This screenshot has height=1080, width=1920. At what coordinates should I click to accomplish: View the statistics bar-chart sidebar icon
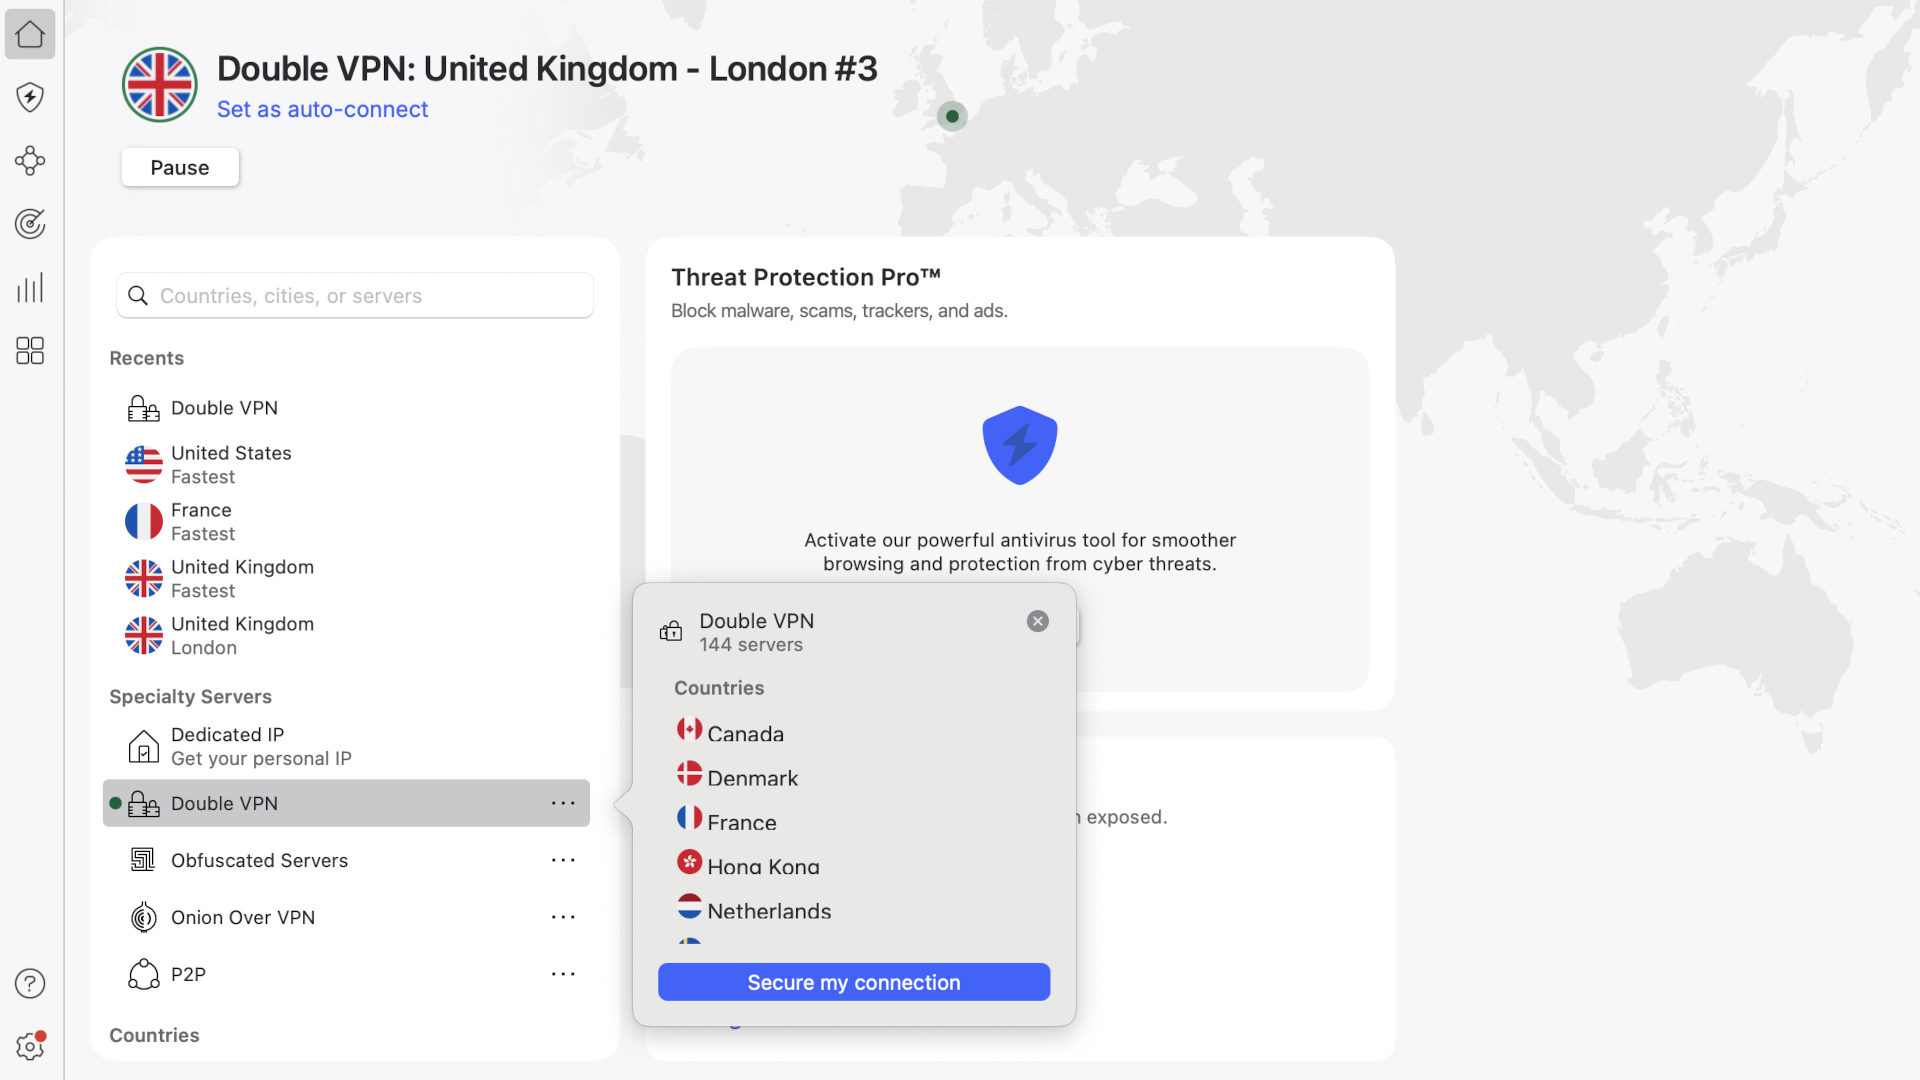pos(30,287)
